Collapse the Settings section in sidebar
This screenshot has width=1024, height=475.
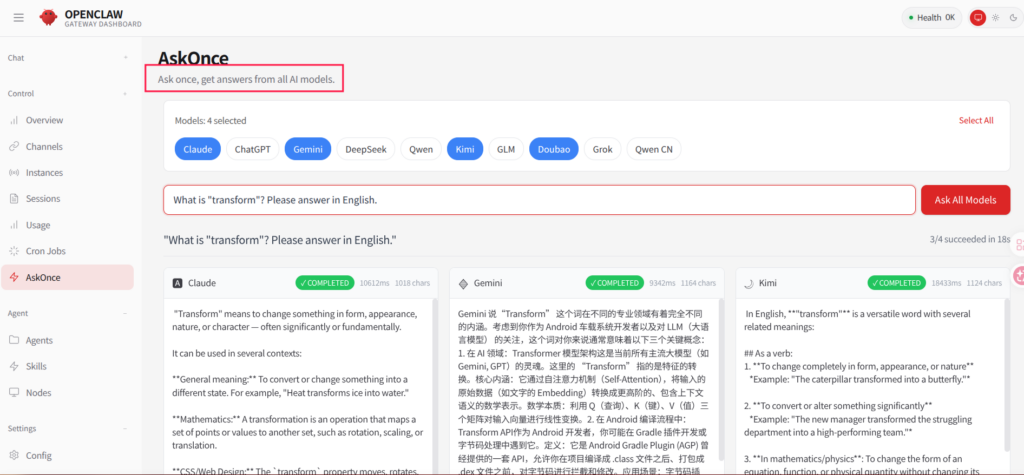[125, 429]
